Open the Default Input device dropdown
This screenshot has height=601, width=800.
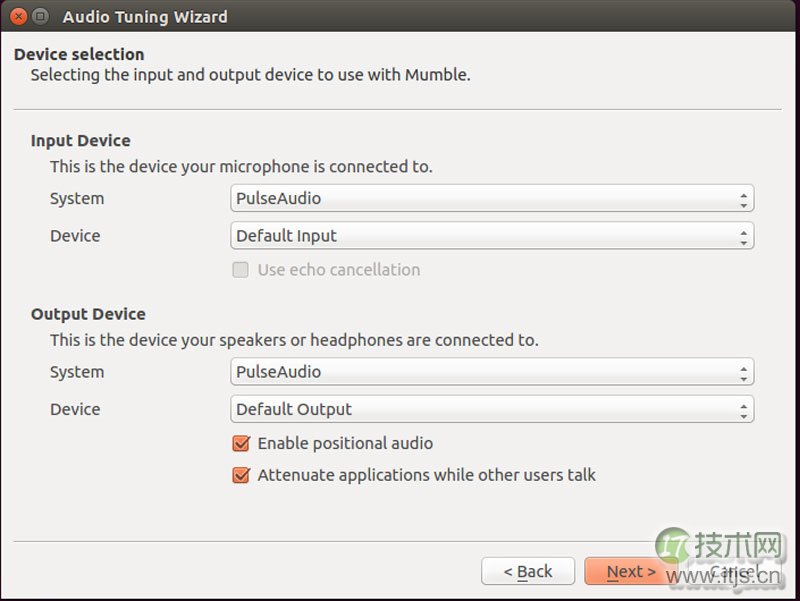click(492, 236)
